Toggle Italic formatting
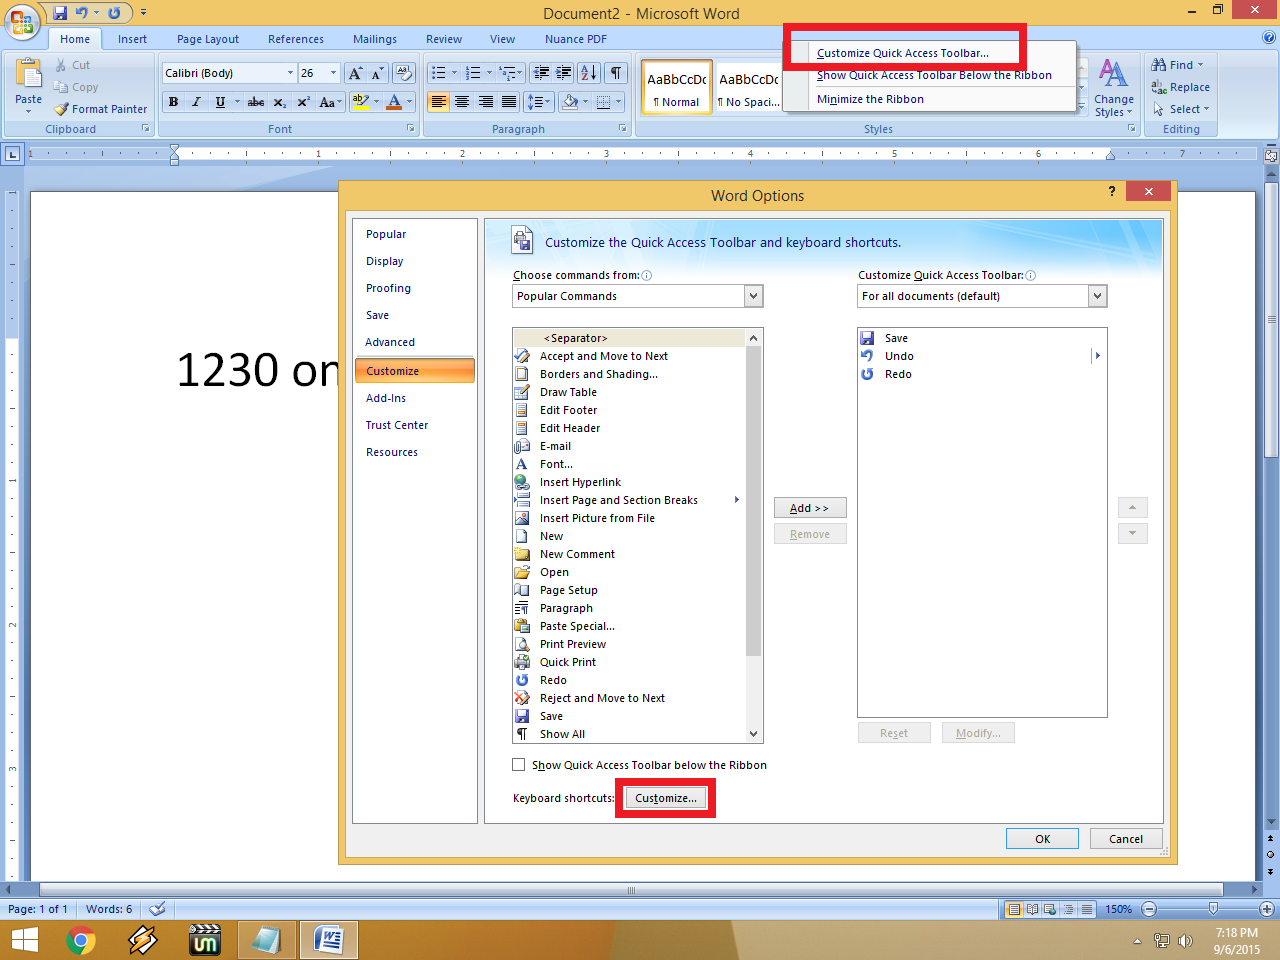Viewport: 1280px width, 960px height. coord(196,102)
